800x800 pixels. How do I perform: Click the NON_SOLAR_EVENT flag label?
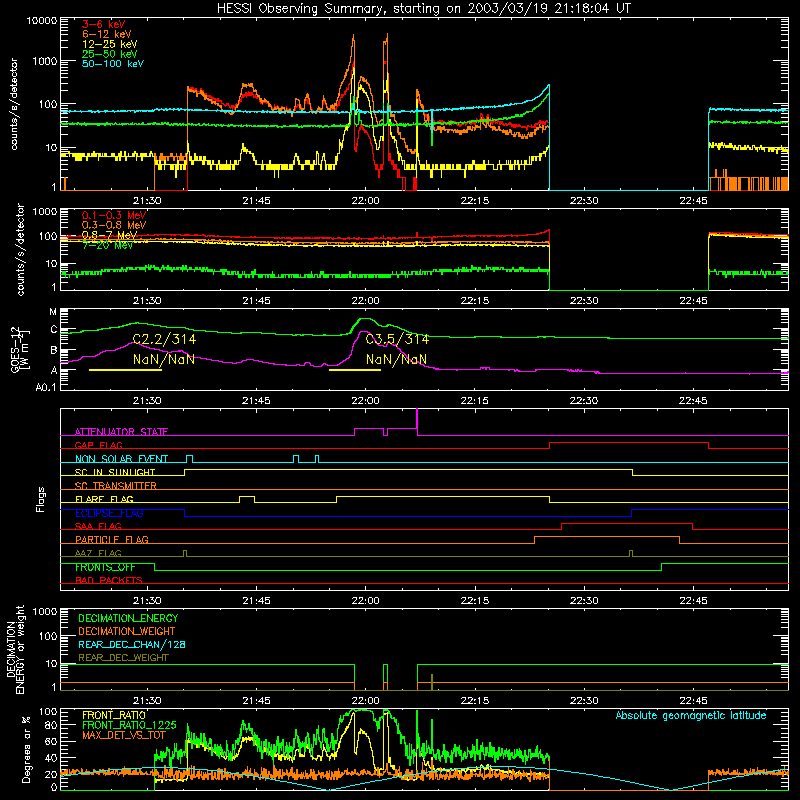point(121,459)
